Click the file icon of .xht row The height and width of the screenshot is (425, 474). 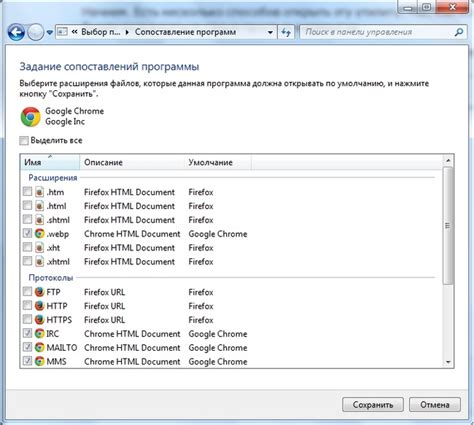(39, 247)
